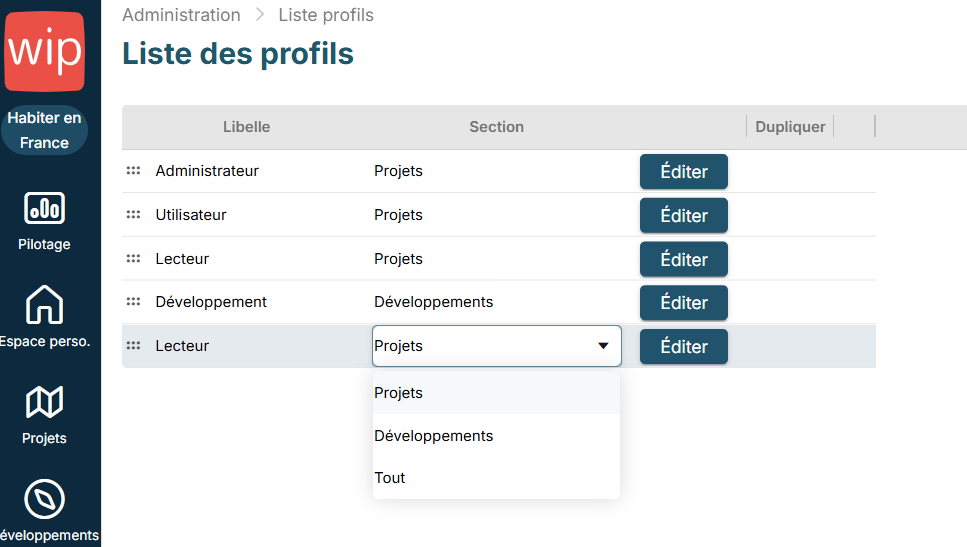The height and width of the screenshot is (547, 967).
Task: Open the Développements compass icon
Action: (44, 499)
